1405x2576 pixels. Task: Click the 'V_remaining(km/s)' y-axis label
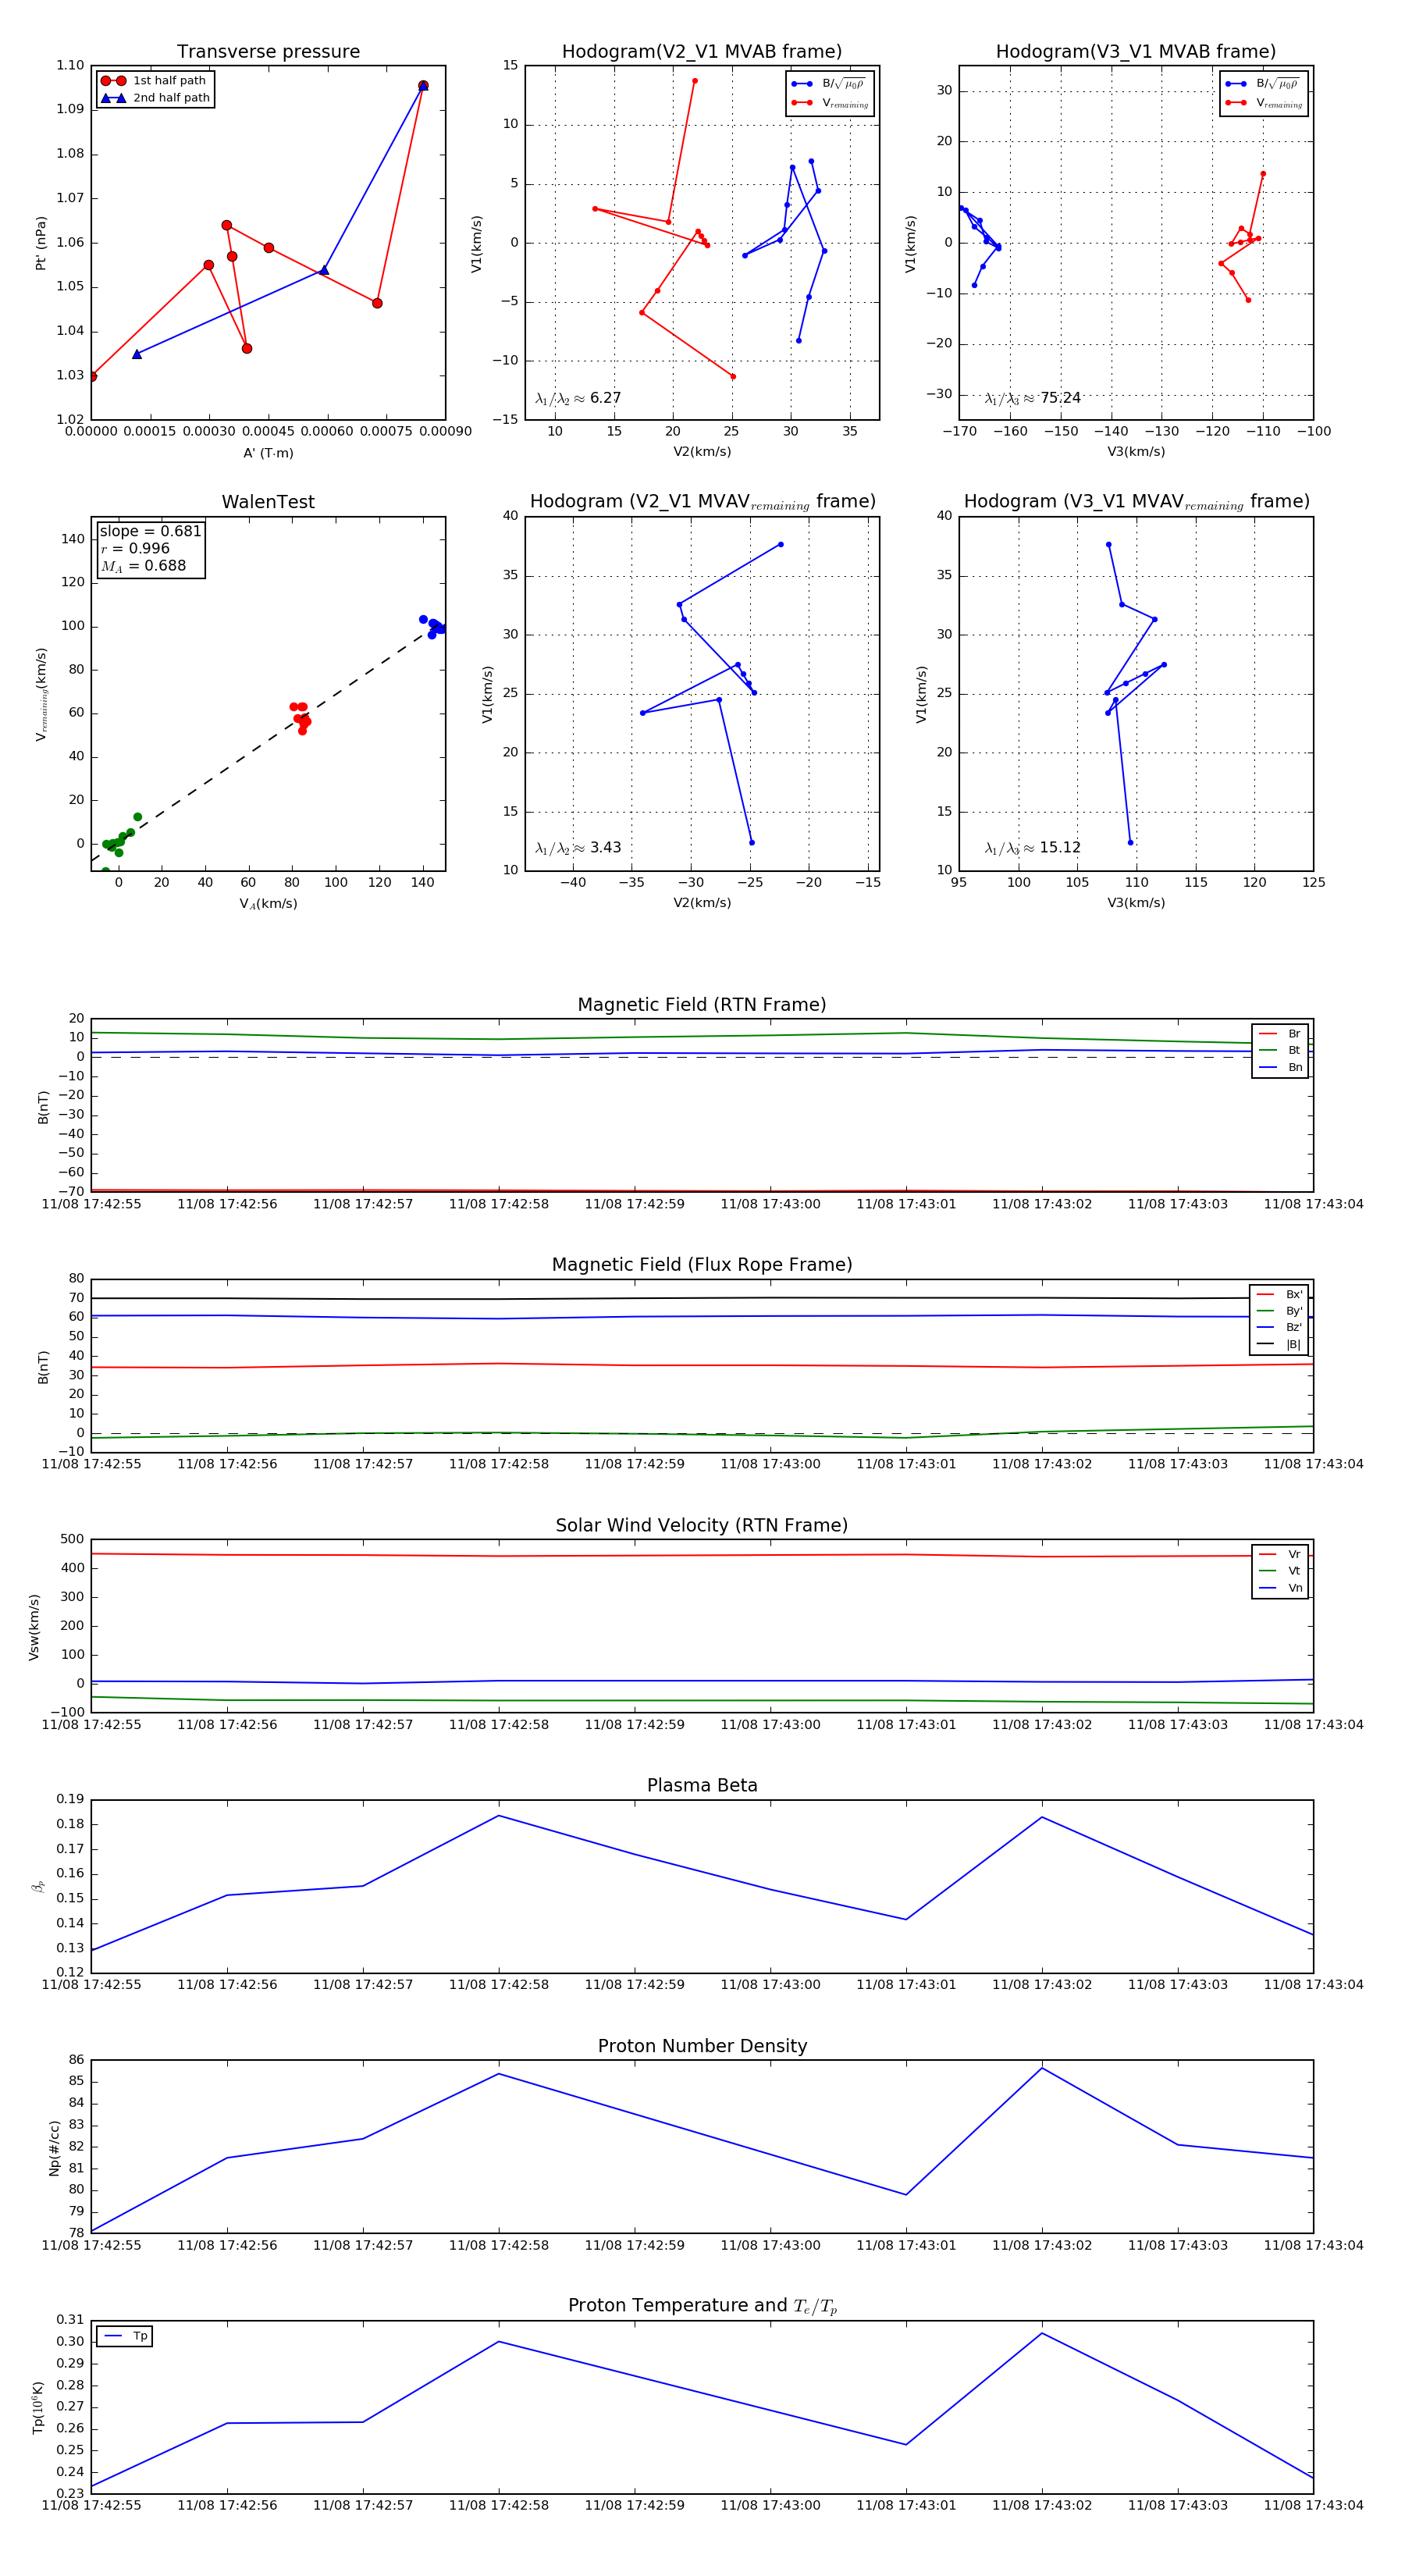tap(41, 694)
